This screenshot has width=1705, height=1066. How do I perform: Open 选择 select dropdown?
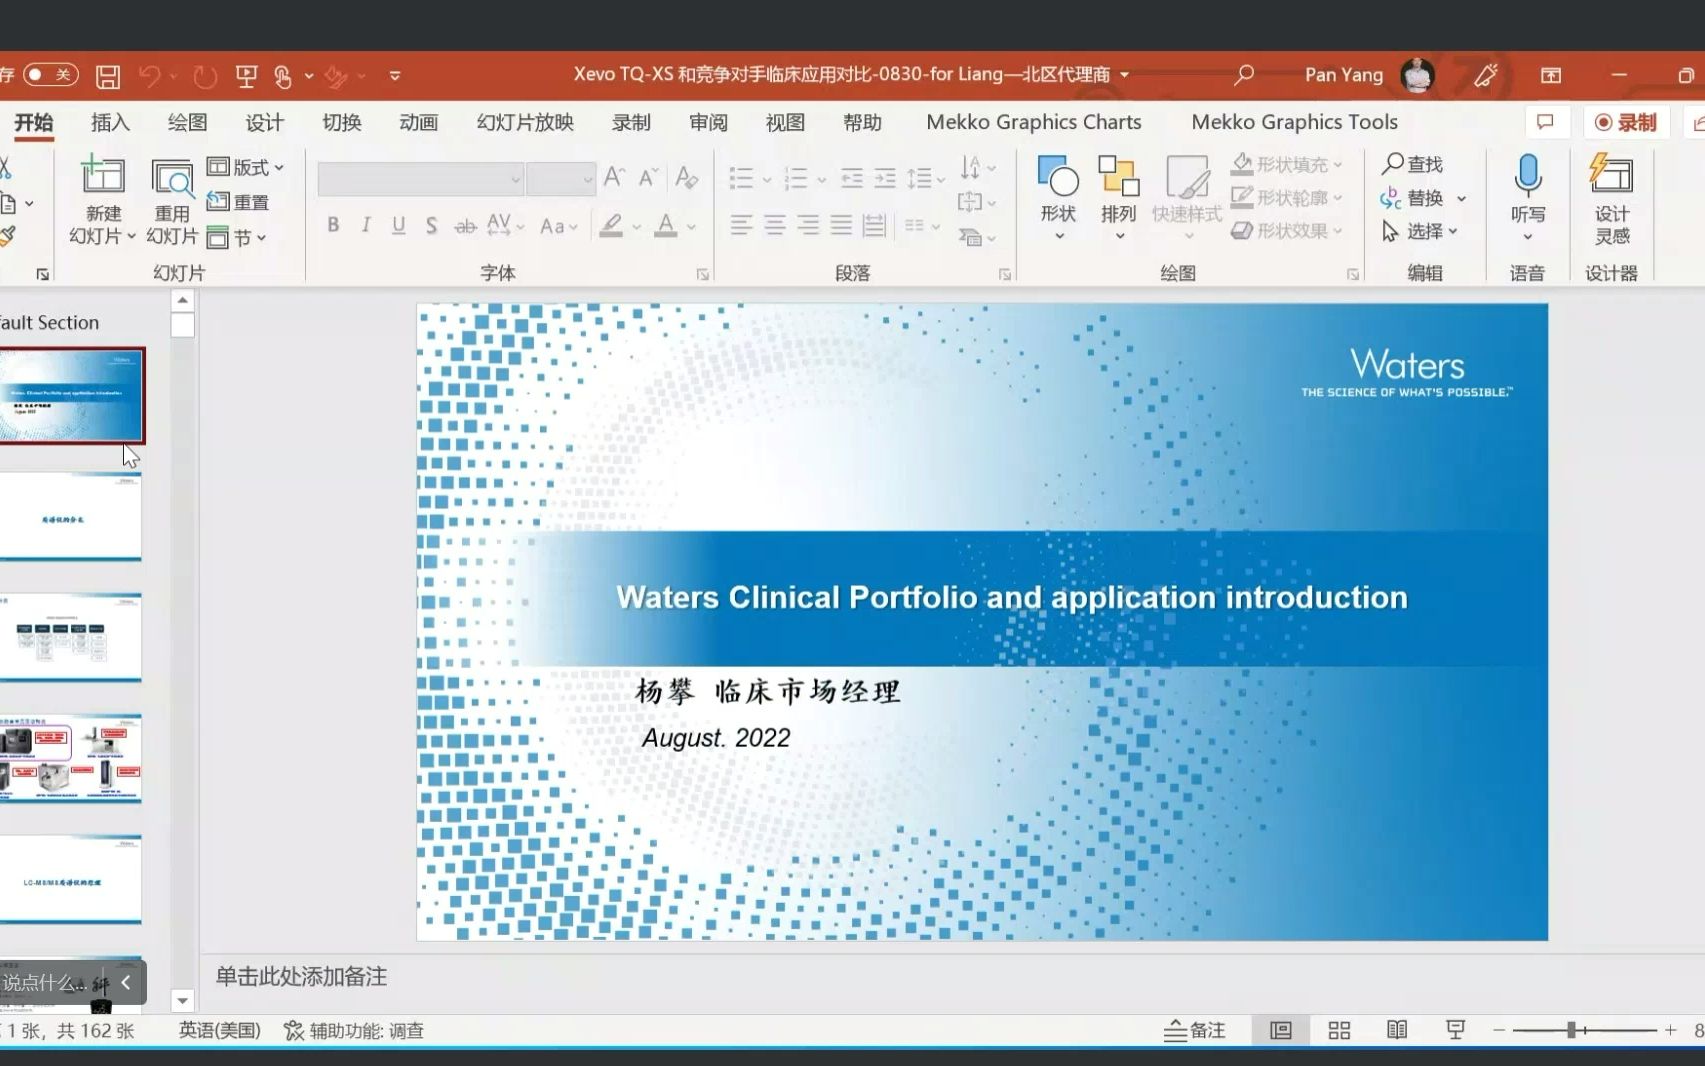coord(1420,231)
